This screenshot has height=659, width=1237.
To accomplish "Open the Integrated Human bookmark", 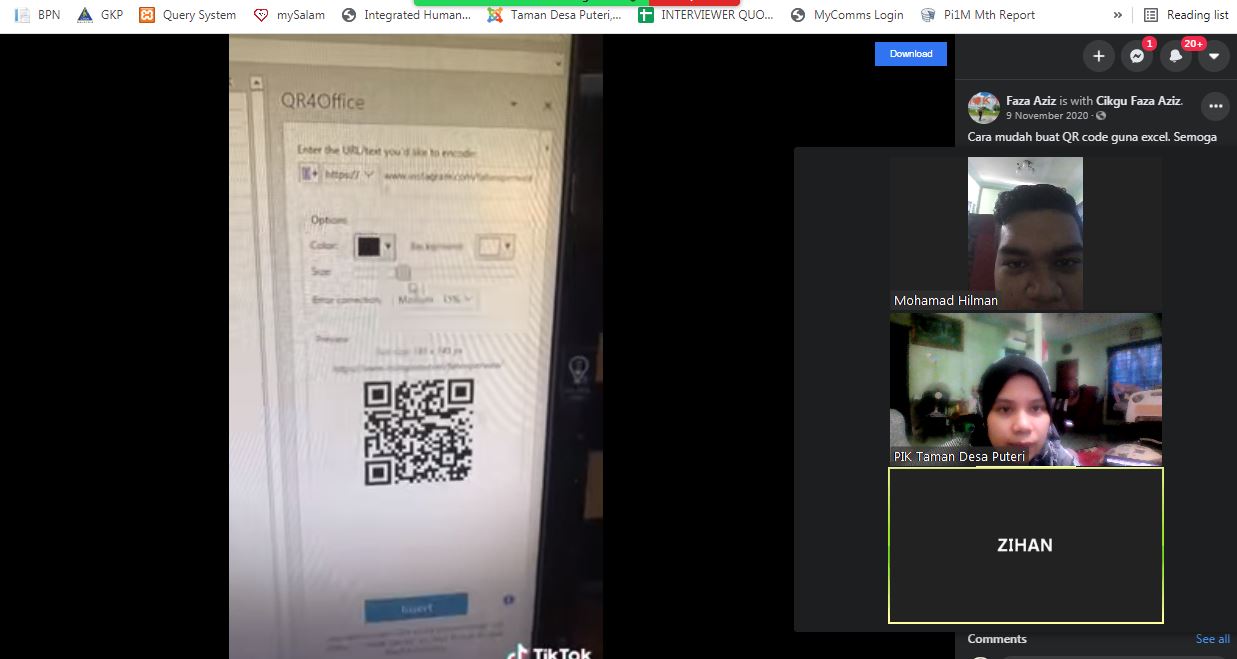I will pyautogui.click(x=406, y=15).
